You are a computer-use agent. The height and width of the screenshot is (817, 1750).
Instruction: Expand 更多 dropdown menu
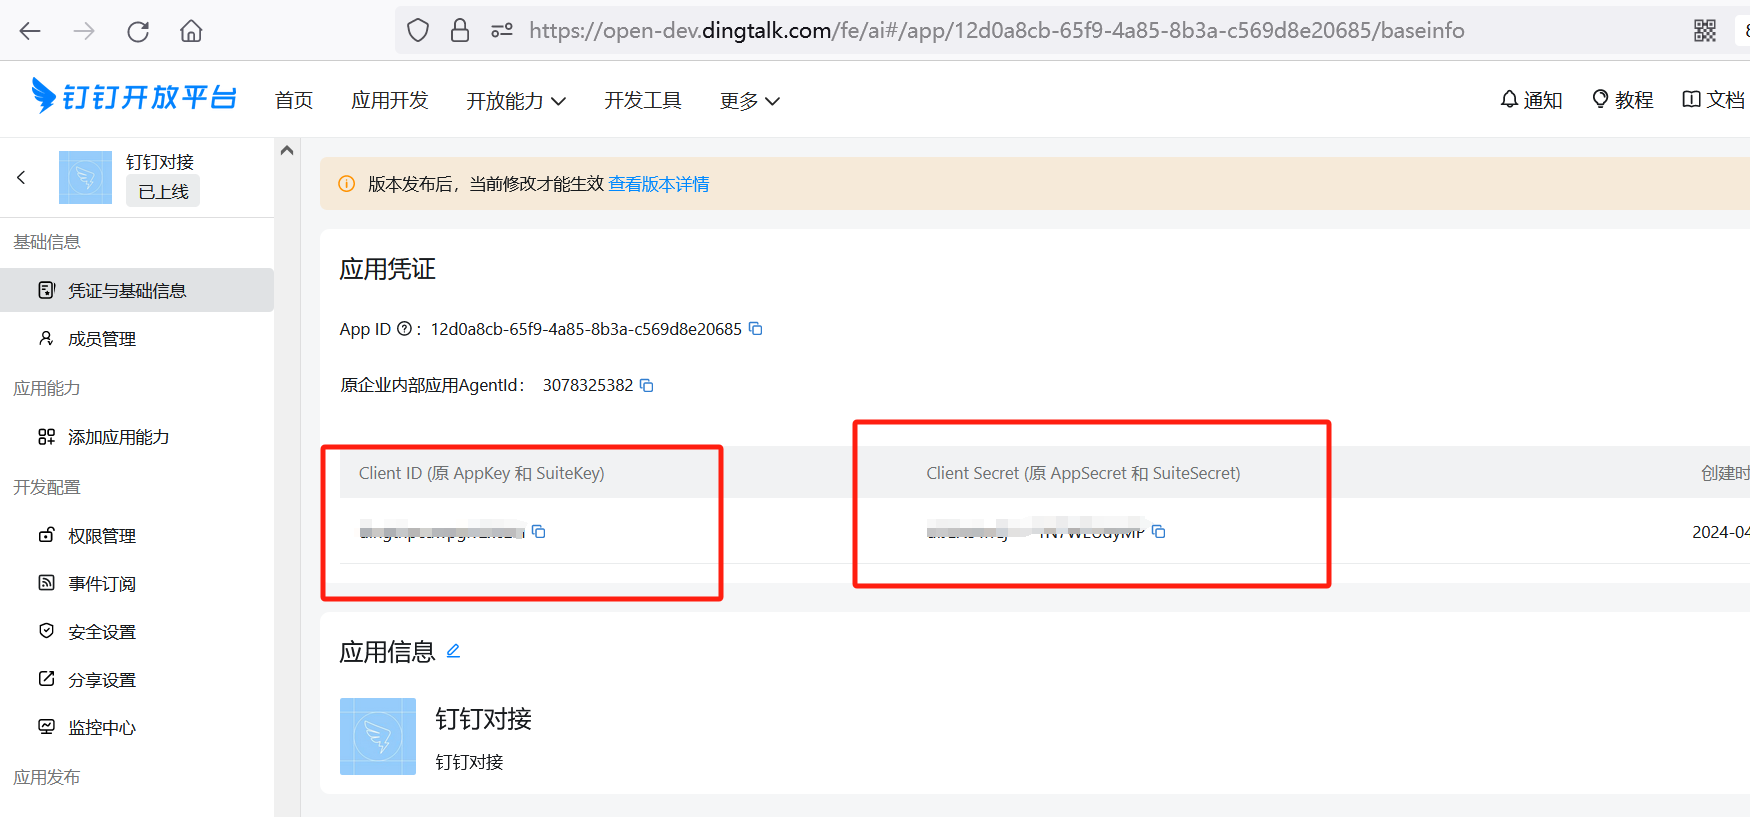click(x=750, y=100)
